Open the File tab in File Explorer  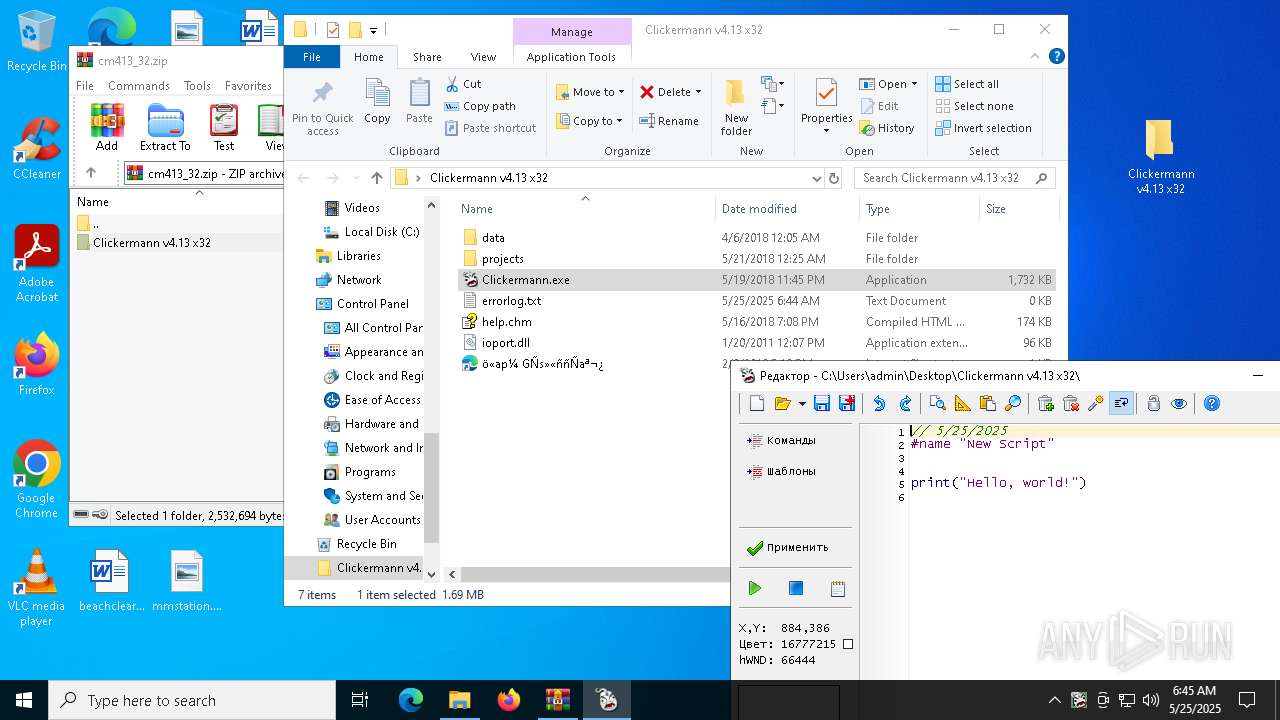(x=312, y=57)
